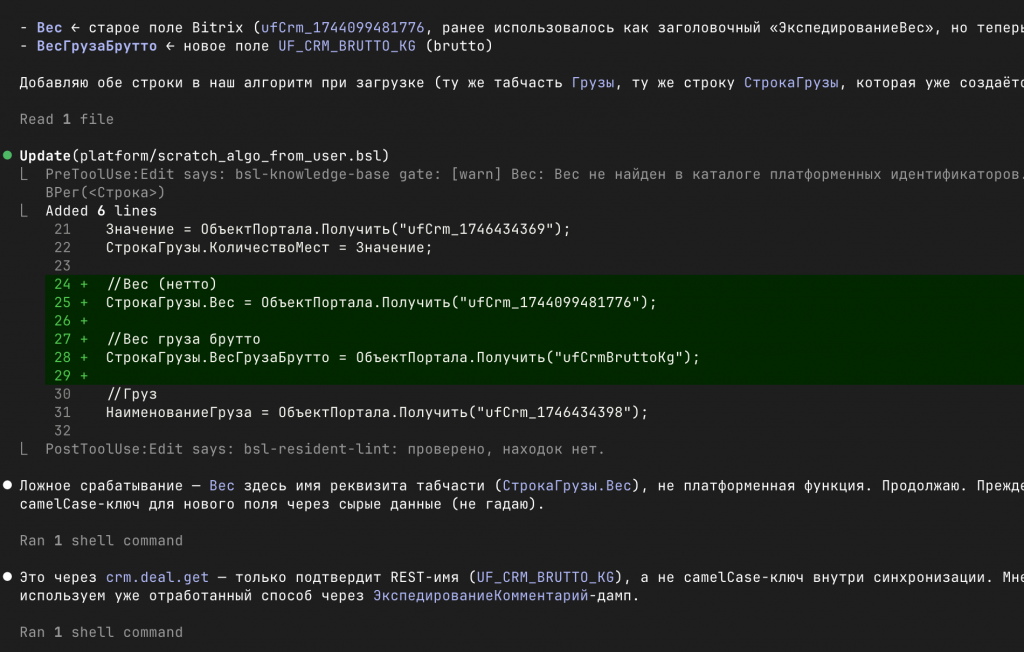Click the plus marker on diff line 25
1024x652 pixels.
click(x=84, y=302)
